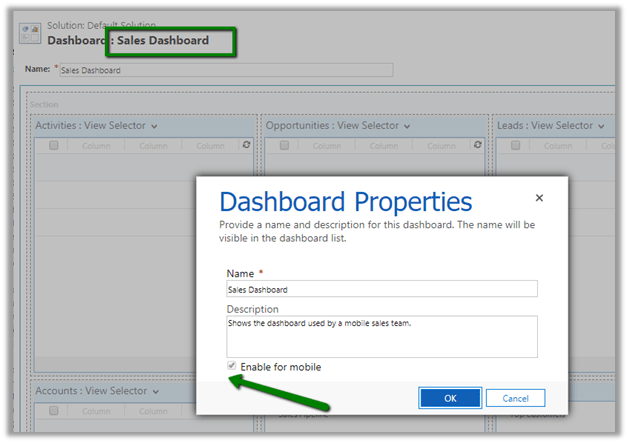Expand the Activities View Selector dropdown
This screenshot has width=628, height=443.
[x=155, y=126]
